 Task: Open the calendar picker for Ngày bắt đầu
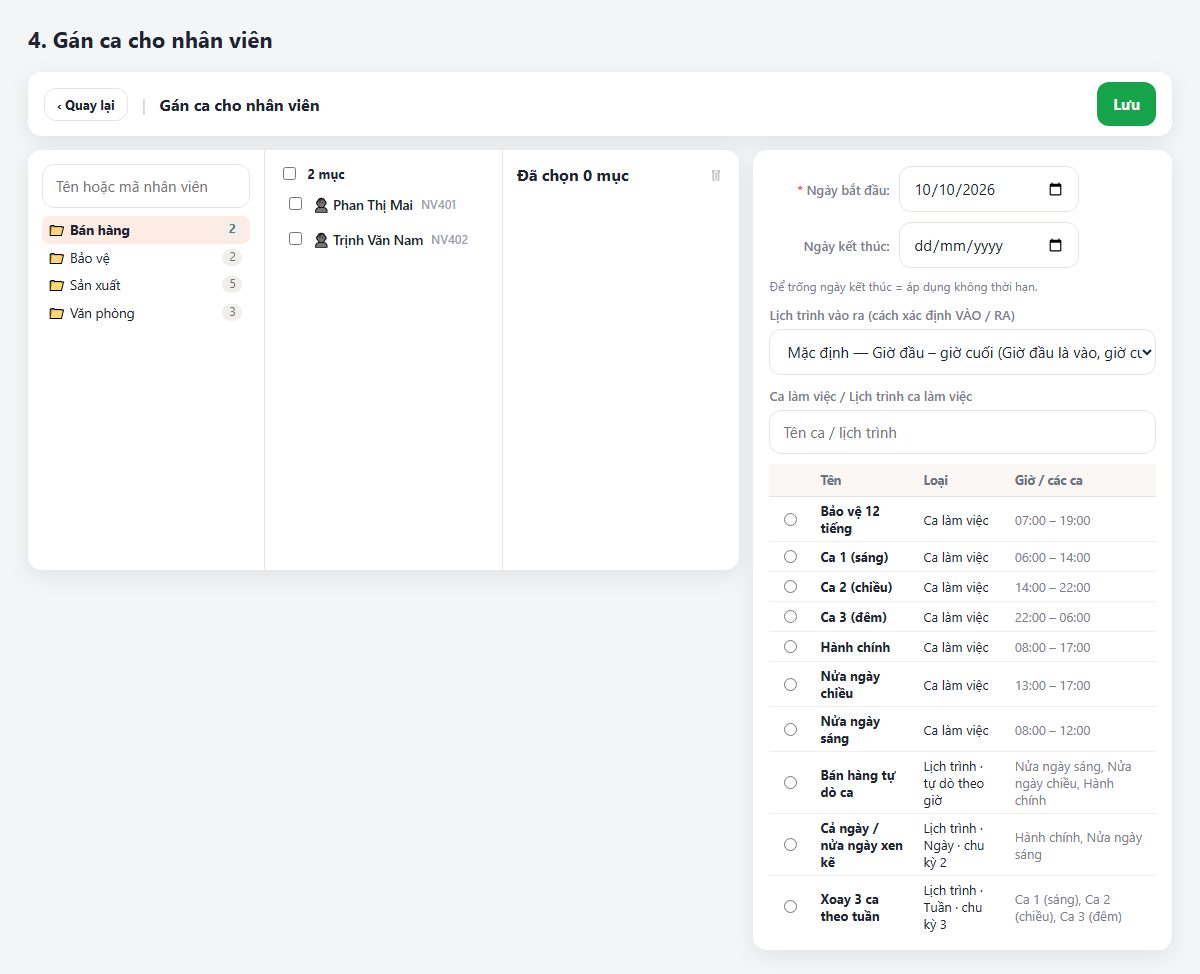pyautogui.click(x=1055, y=190)
